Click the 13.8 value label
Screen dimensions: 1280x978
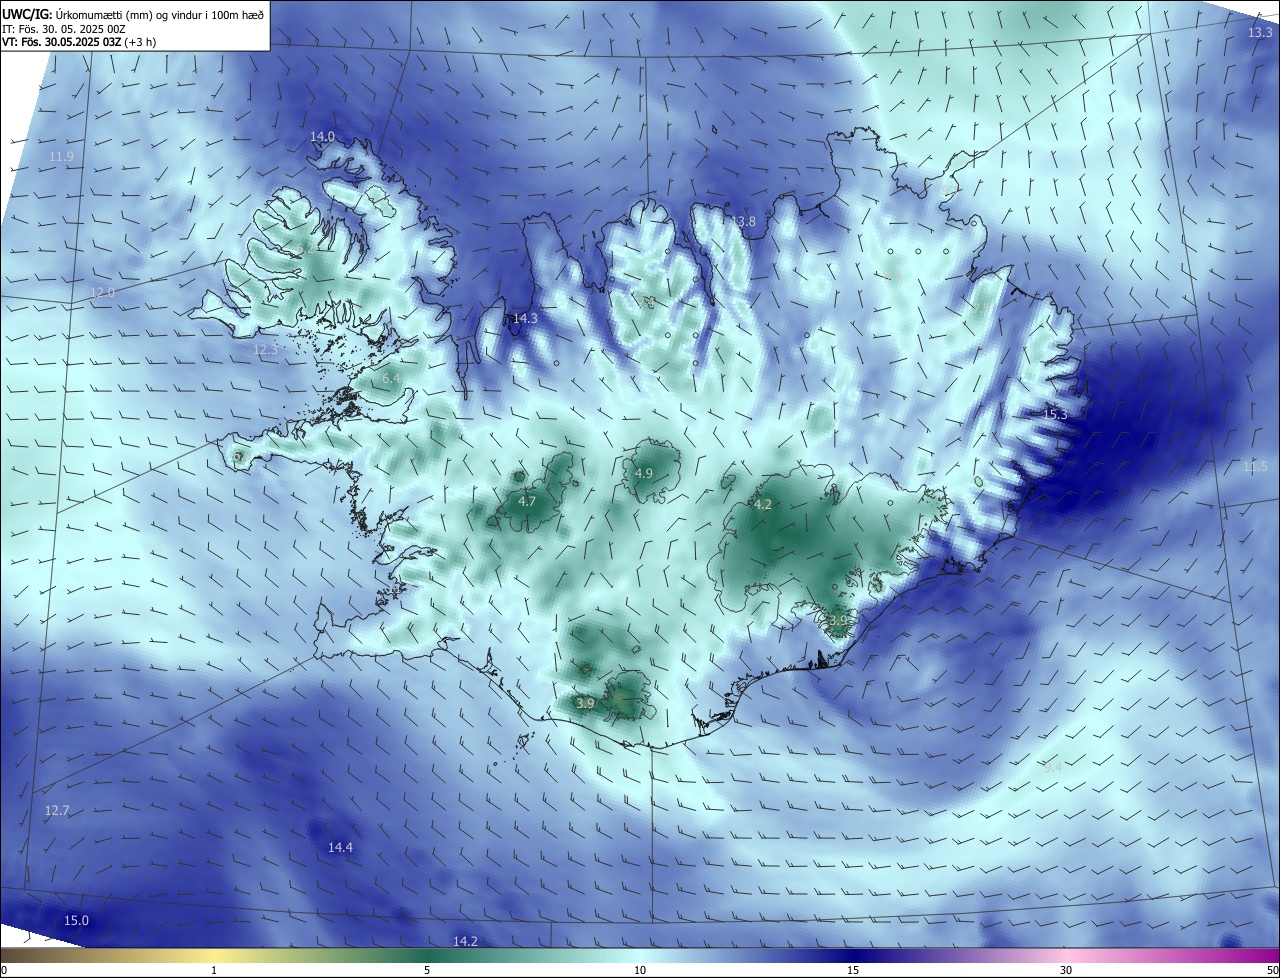744,221
